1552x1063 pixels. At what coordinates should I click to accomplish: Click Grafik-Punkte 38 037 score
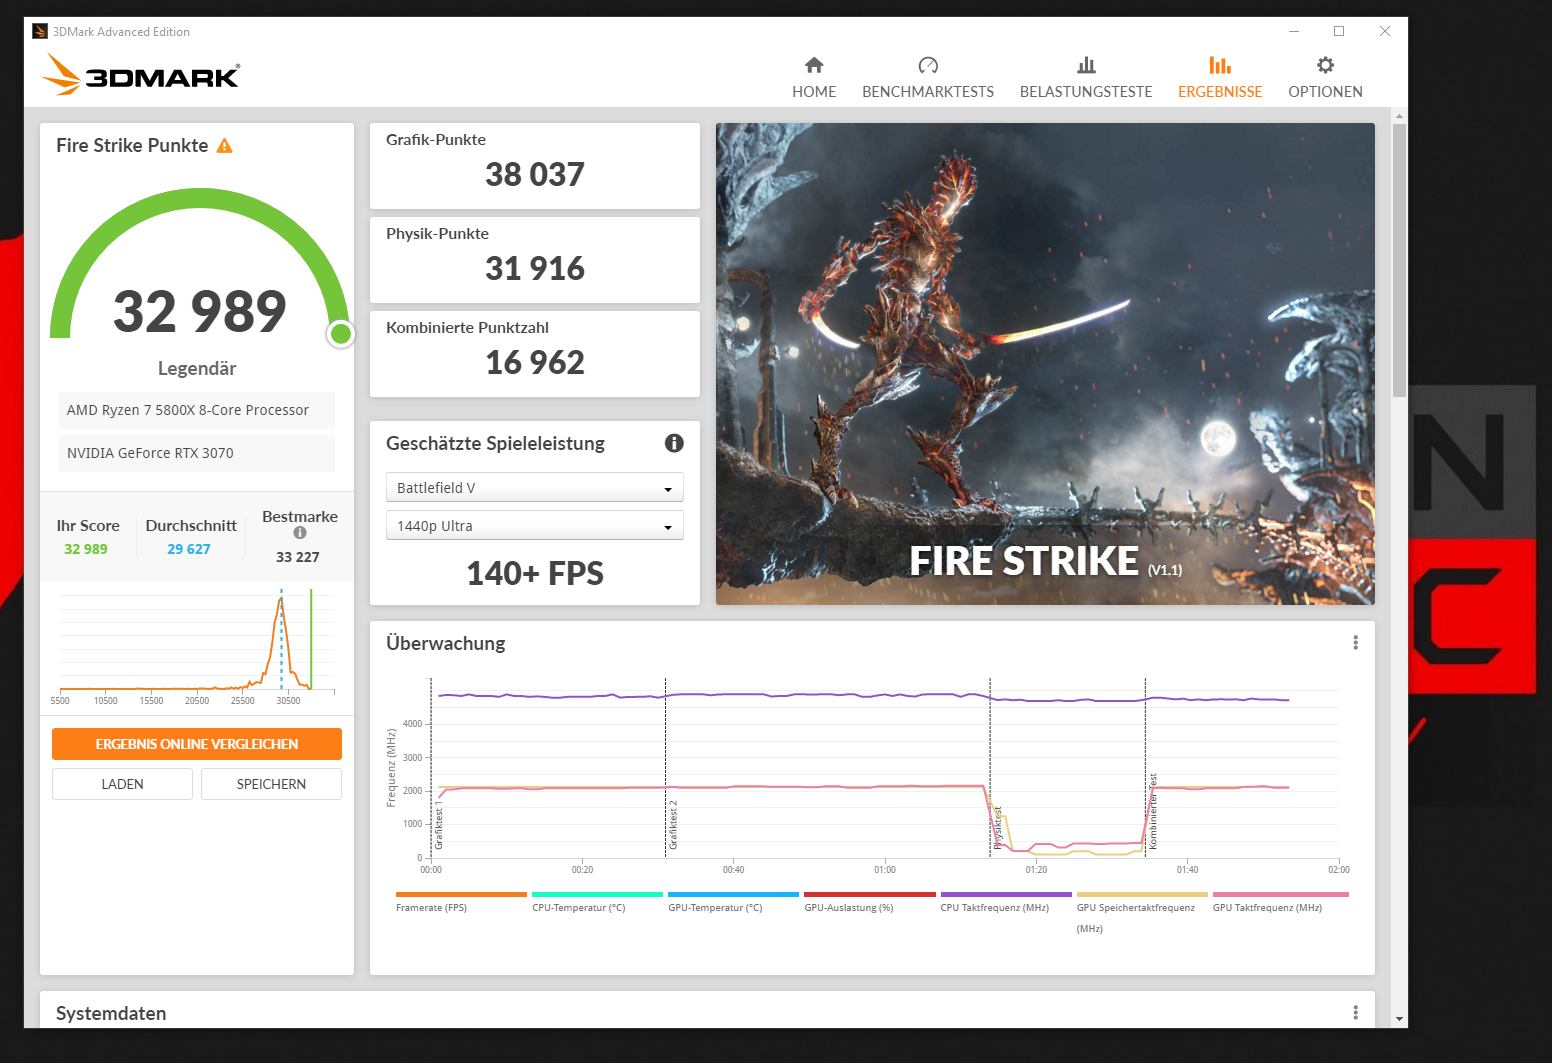point(535,175)
